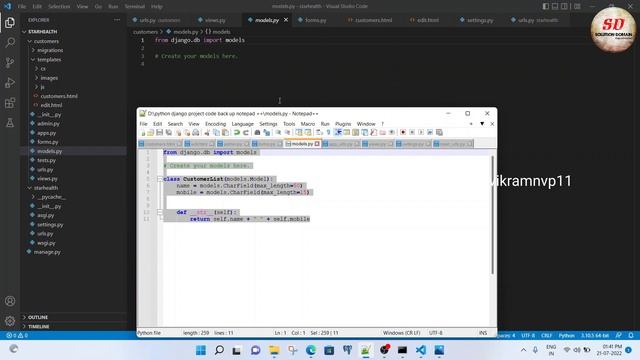
Task: Open the Extensions view icon
Action: pos(10,102)
